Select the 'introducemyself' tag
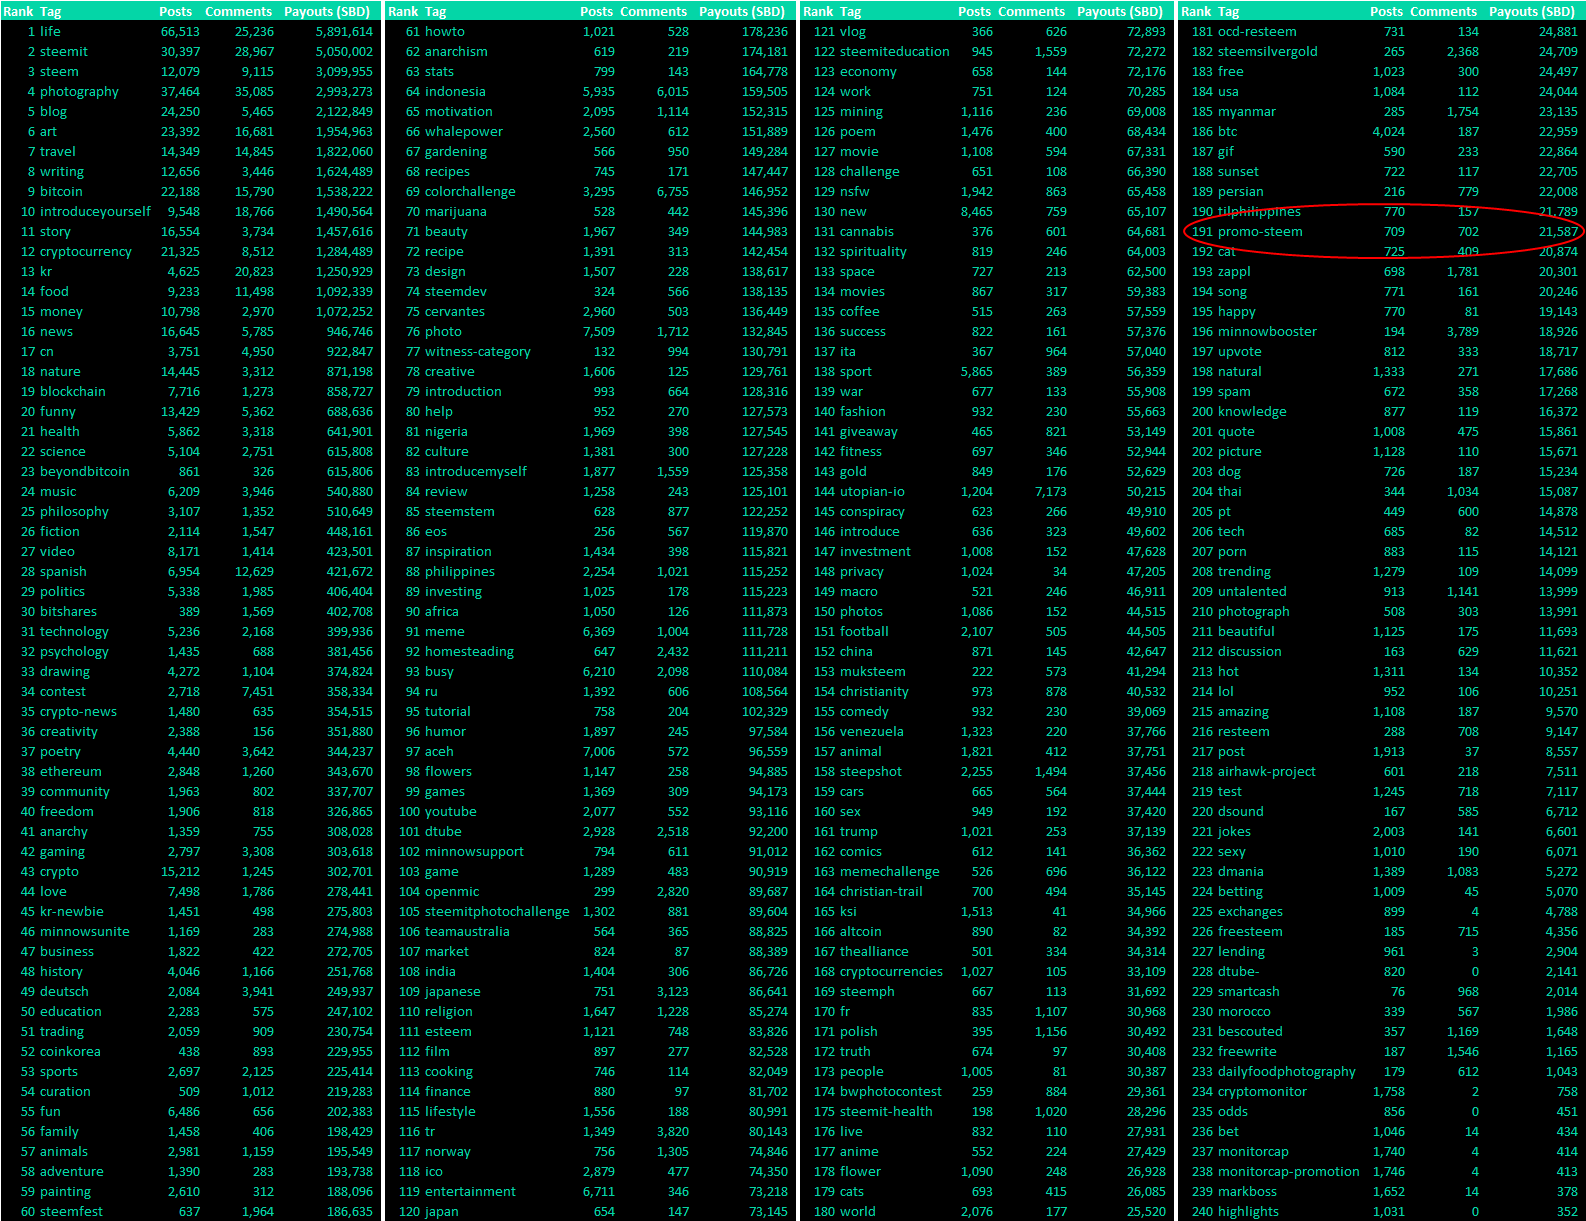 [476, 471]
